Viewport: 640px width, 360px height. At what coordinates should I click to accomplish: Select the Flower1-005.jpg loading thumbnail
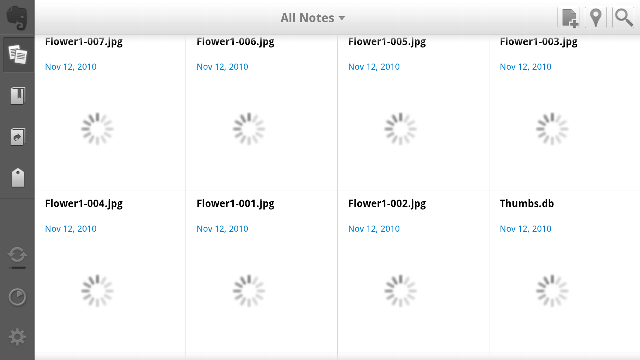[x=400, y=129]
